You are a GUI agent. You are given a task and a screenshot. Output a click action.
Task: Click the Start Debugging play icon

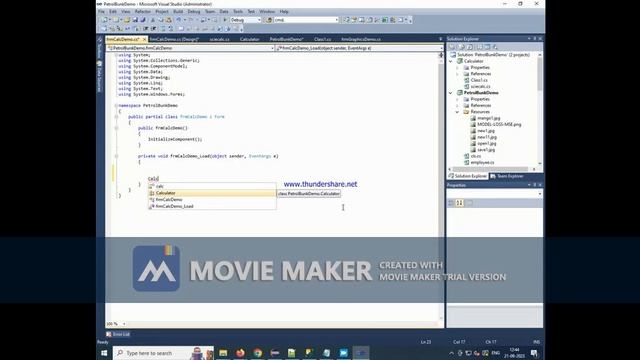[x=224, y=20]
